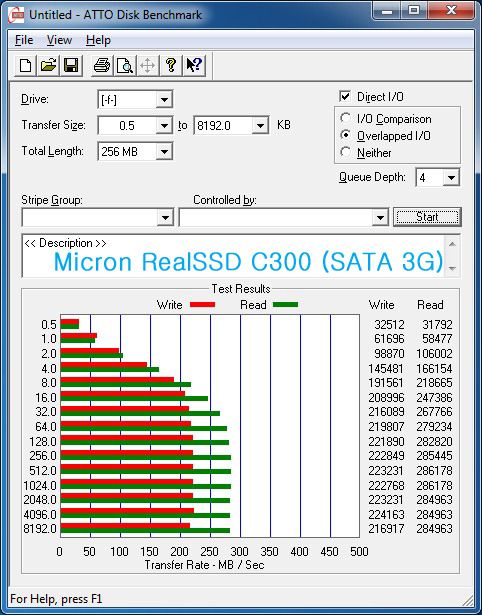Screen dimensions: 482x615
Task: Click the window resize grip corner
Action: pyautogui.click(x=468, y=601)
